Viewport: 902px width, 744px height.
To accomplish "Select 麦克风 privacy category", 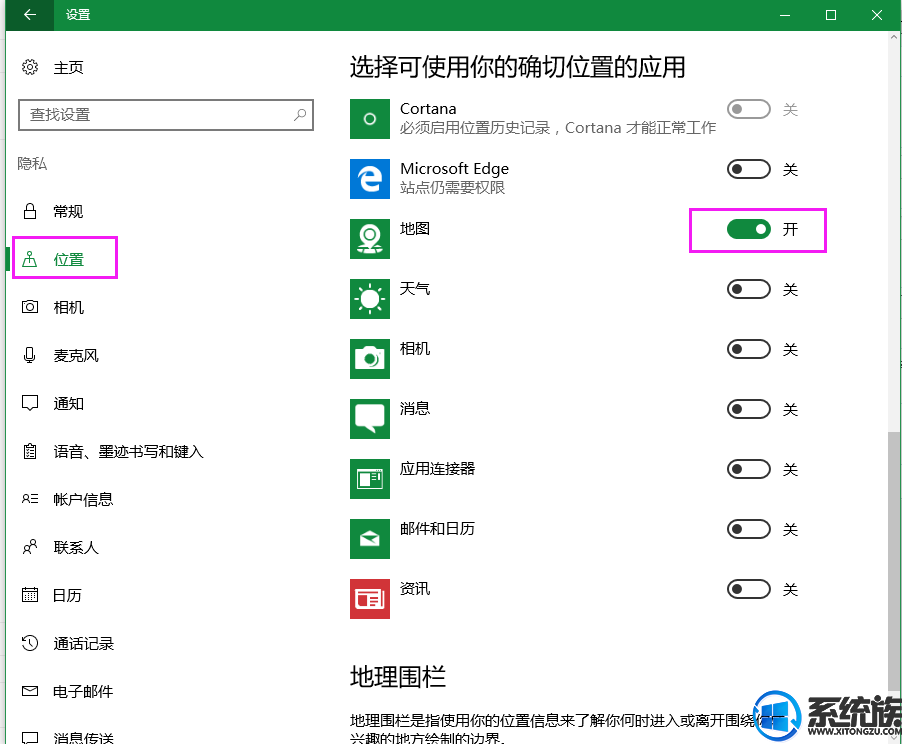I will pos(76,355).
